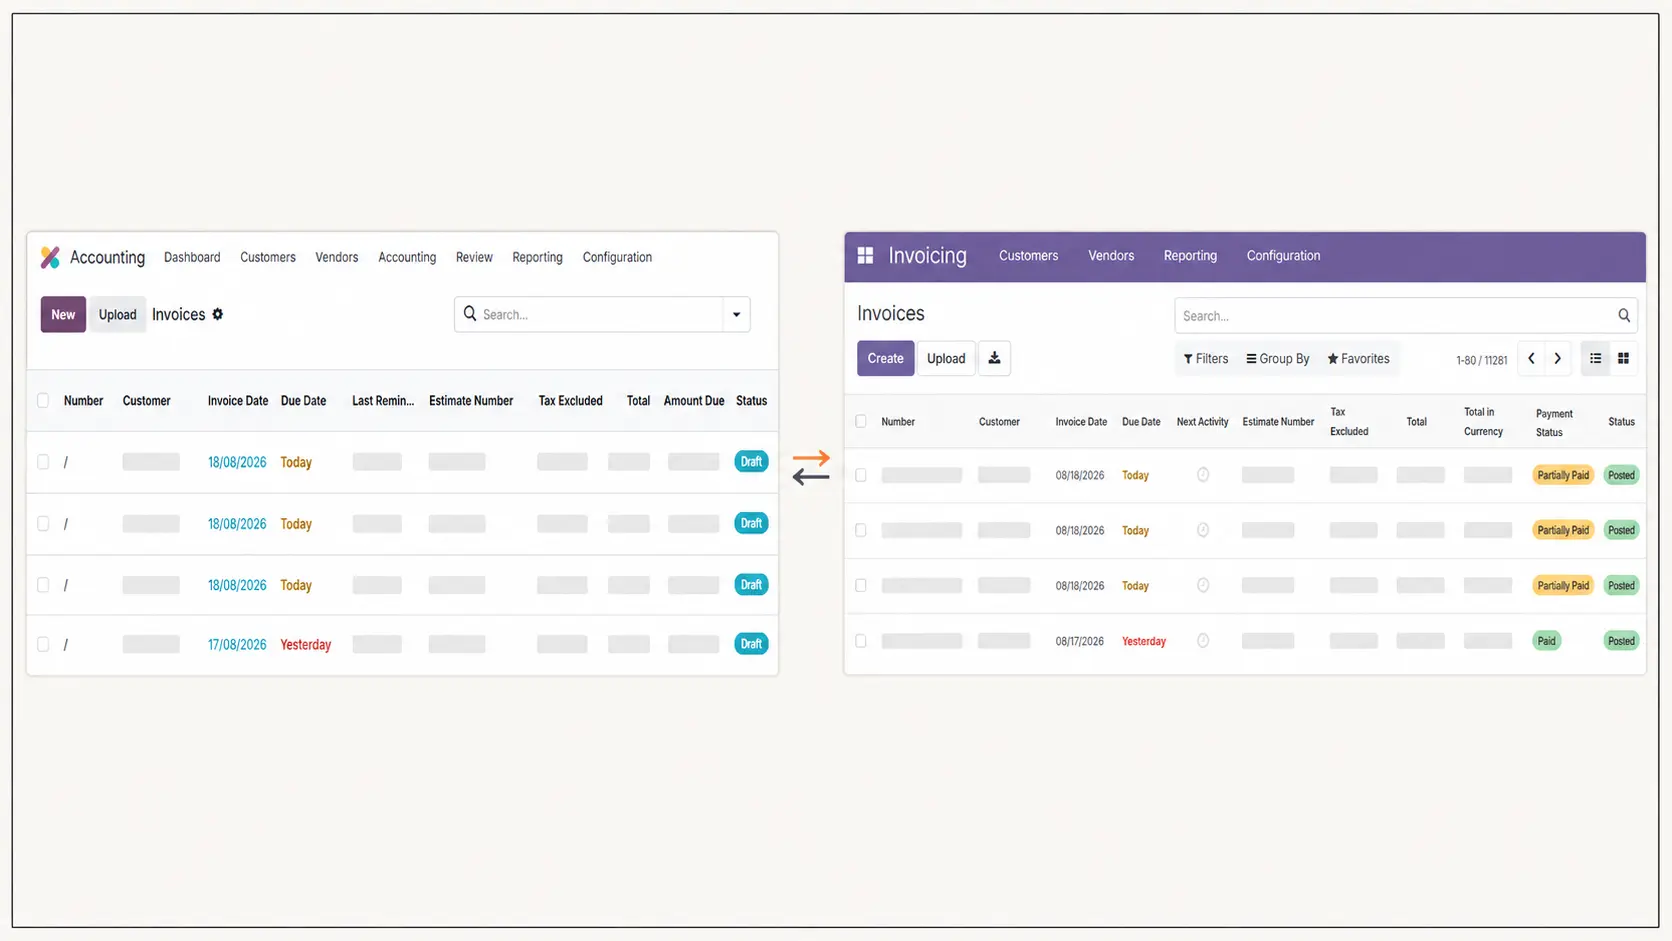Open the Group By dropdown in Invoicing

tap(1278, 359)
